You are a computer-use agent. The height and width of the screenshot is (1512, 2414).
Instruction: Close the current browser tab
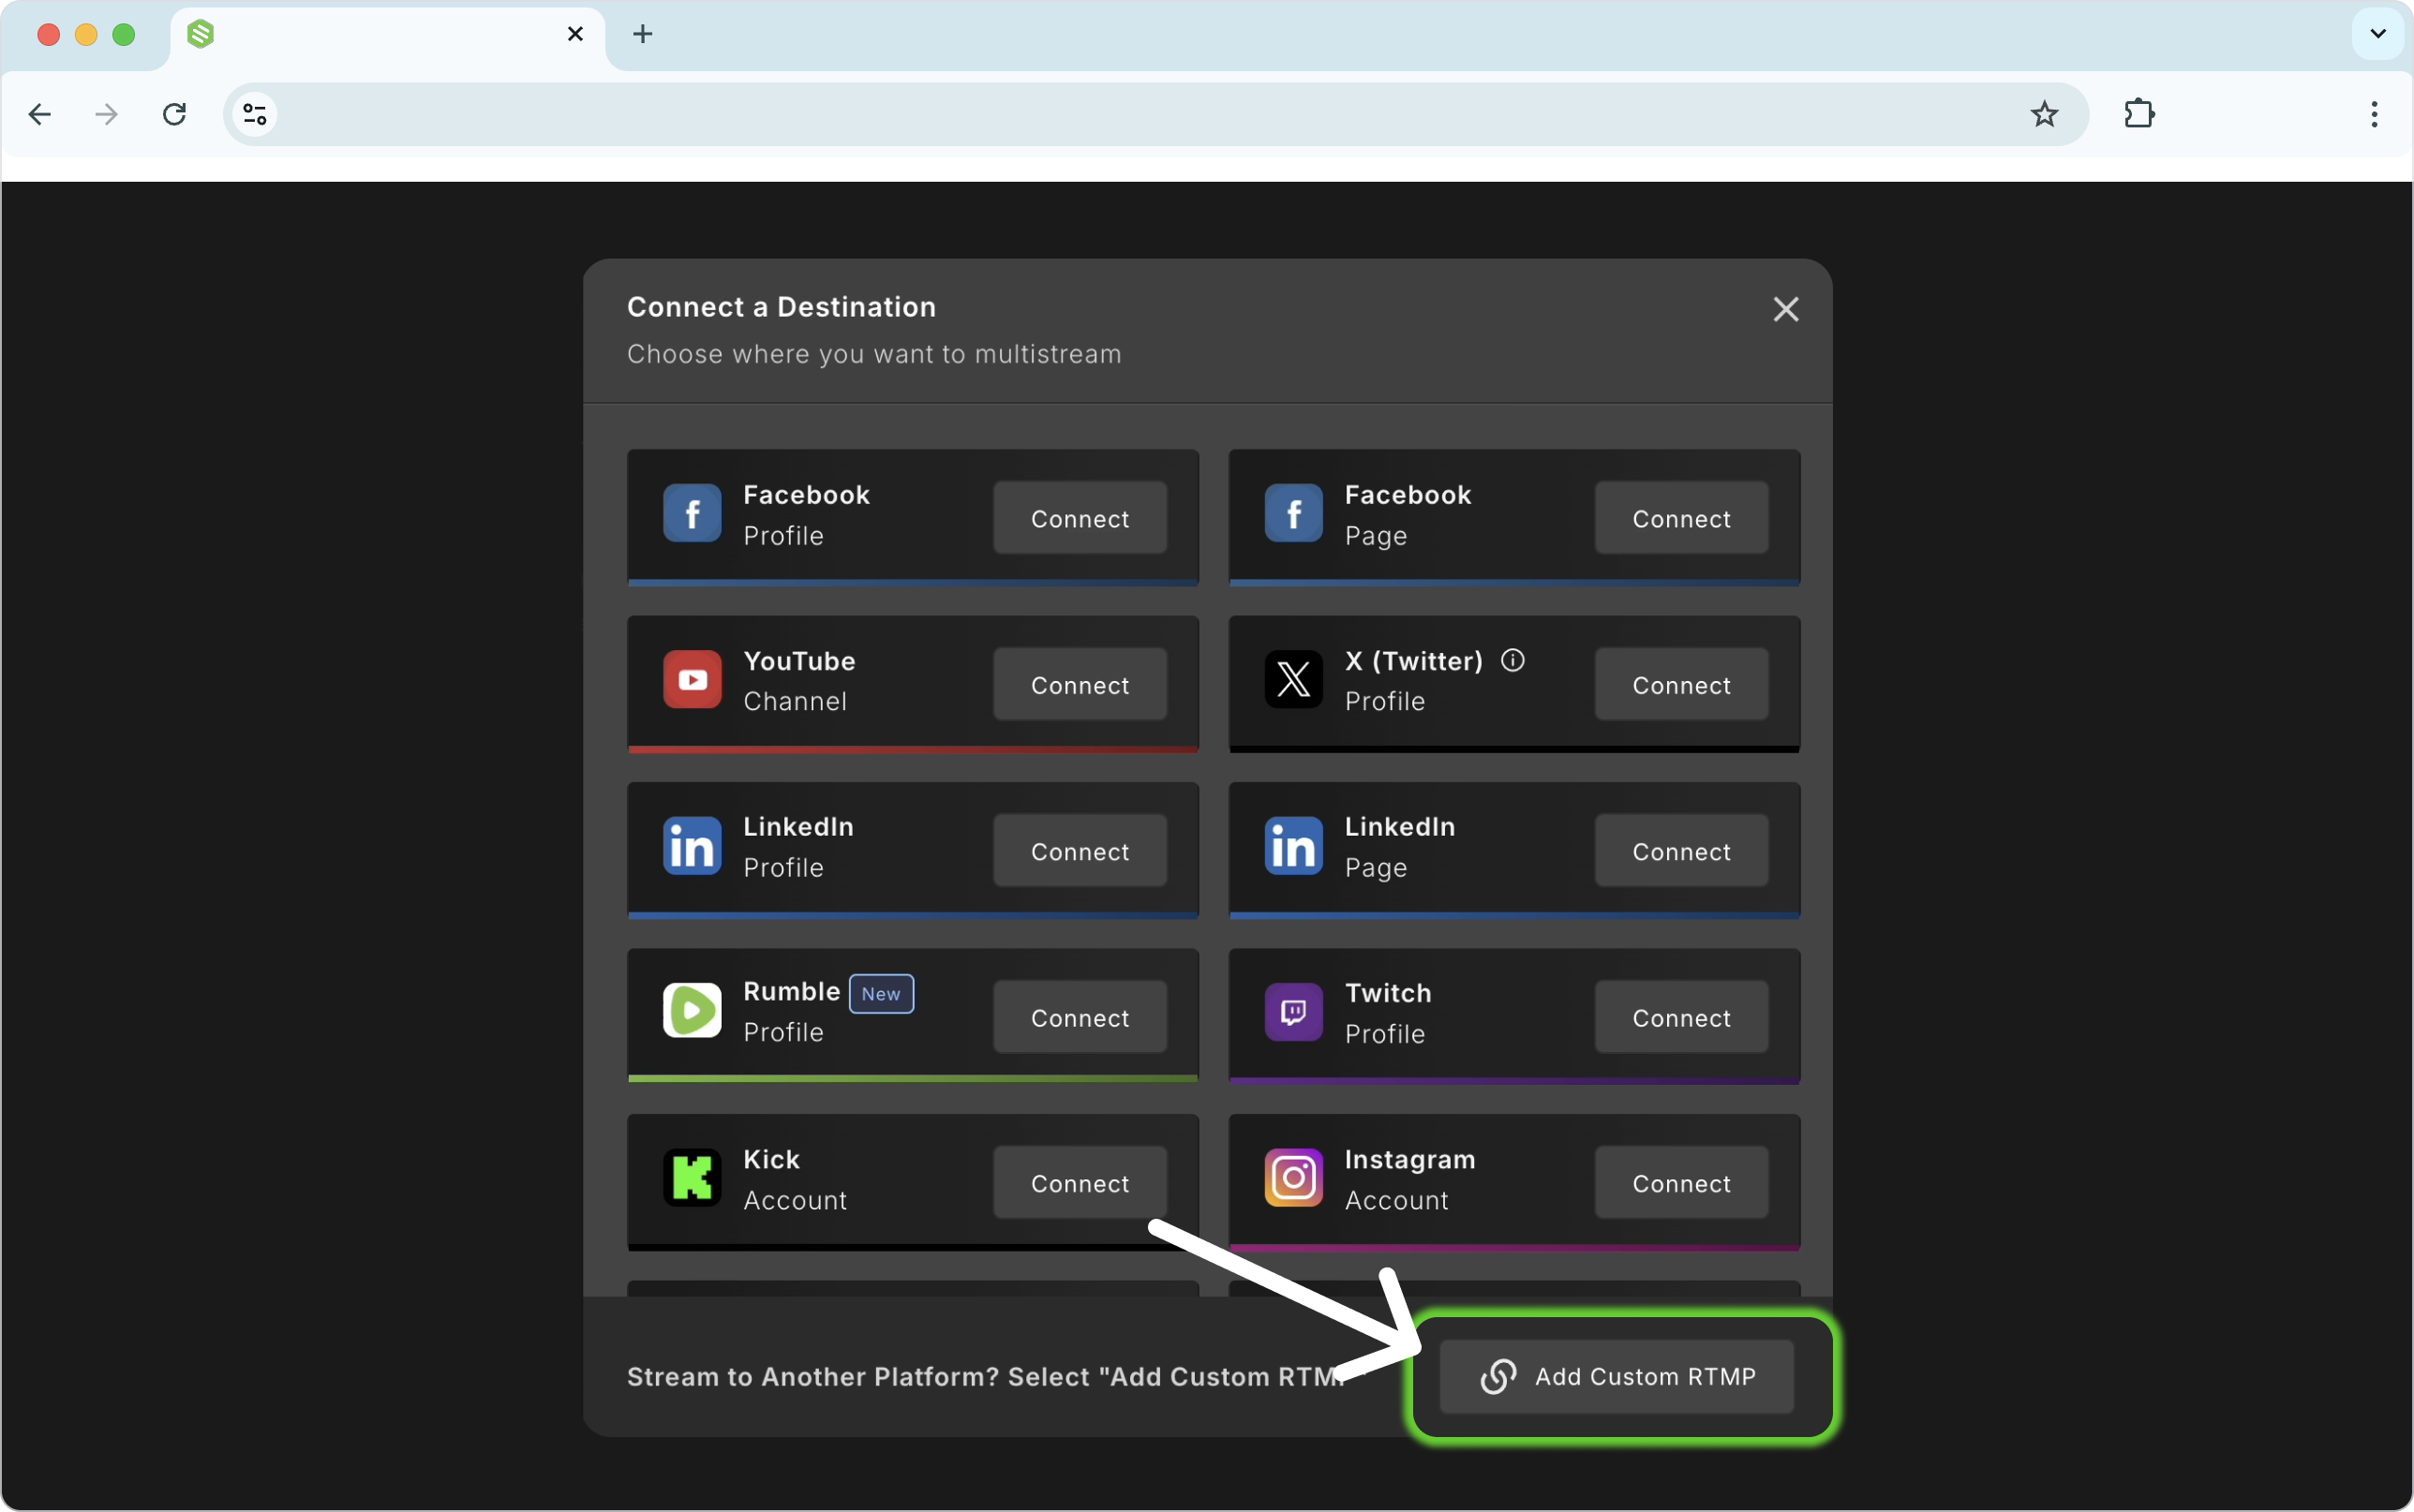tap(575, 34)
